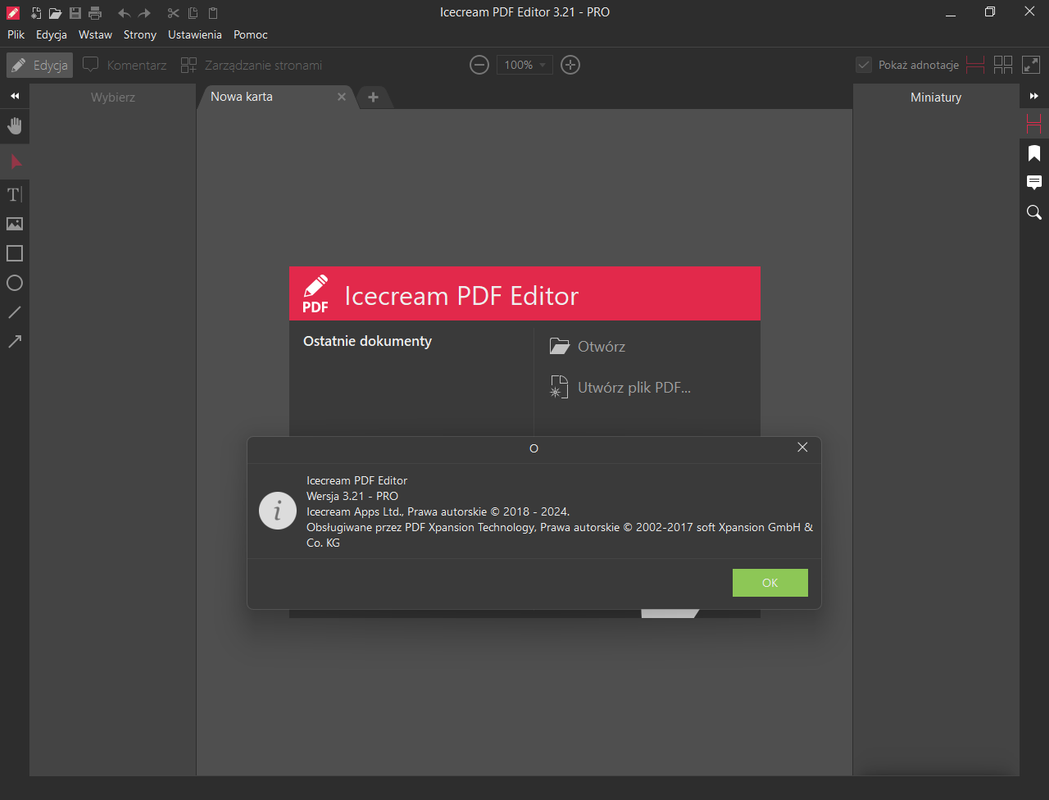1049x800 pixels.
Task: Click the green OK button
Action: (x=770, y=583)
